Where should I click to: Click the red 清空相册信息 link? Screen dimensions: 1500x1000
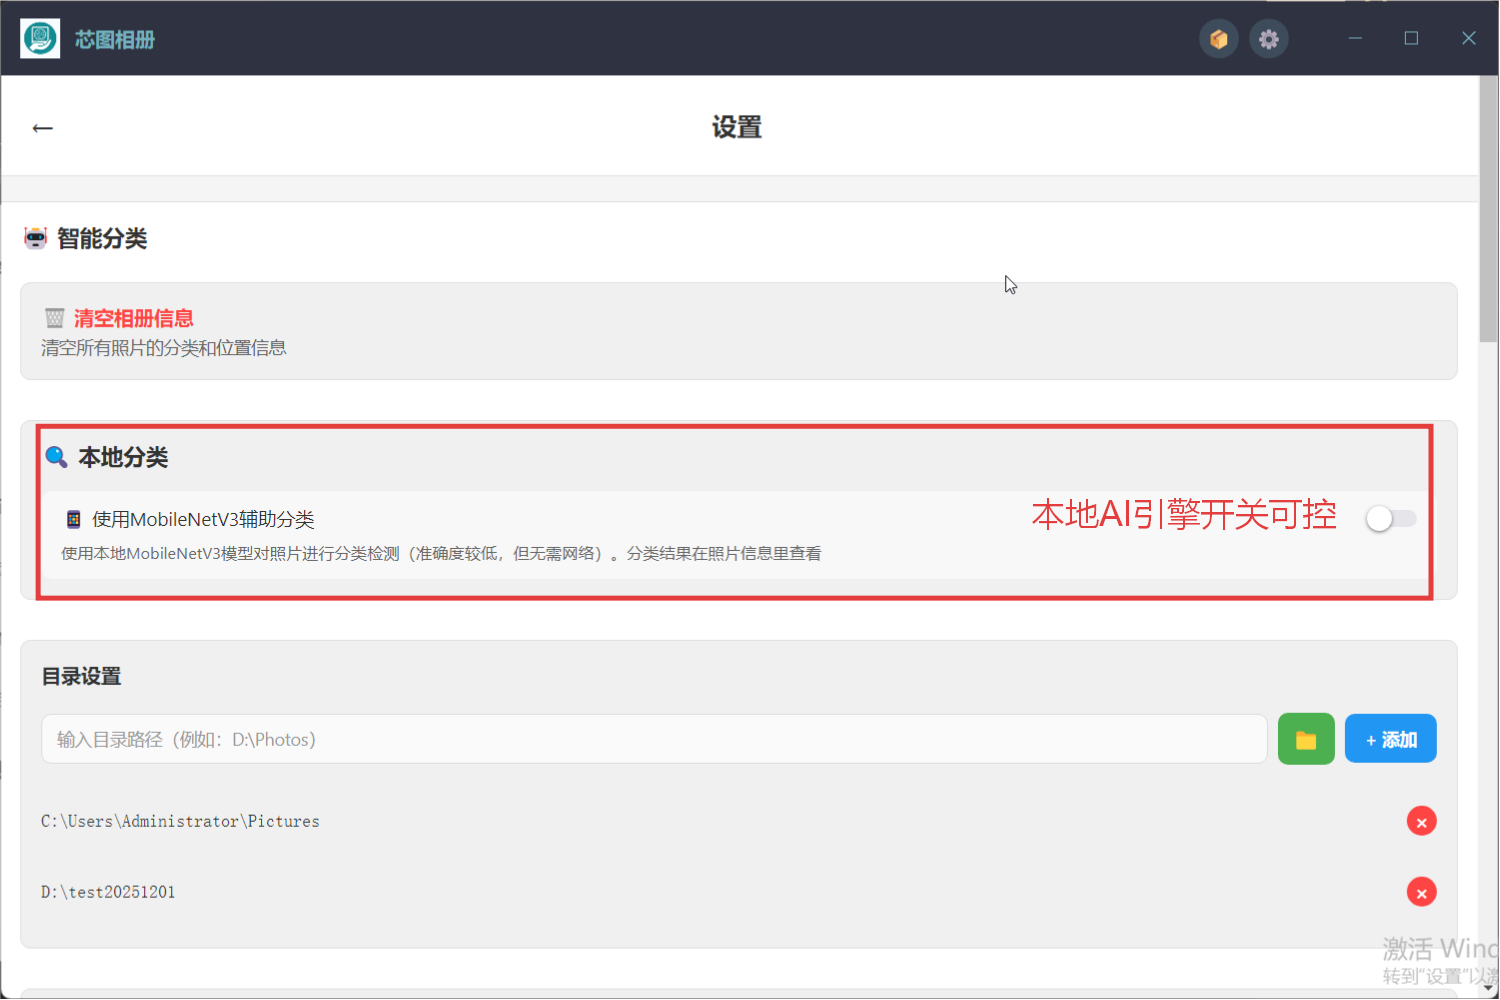pyautogui.click(x=133, y=318)
